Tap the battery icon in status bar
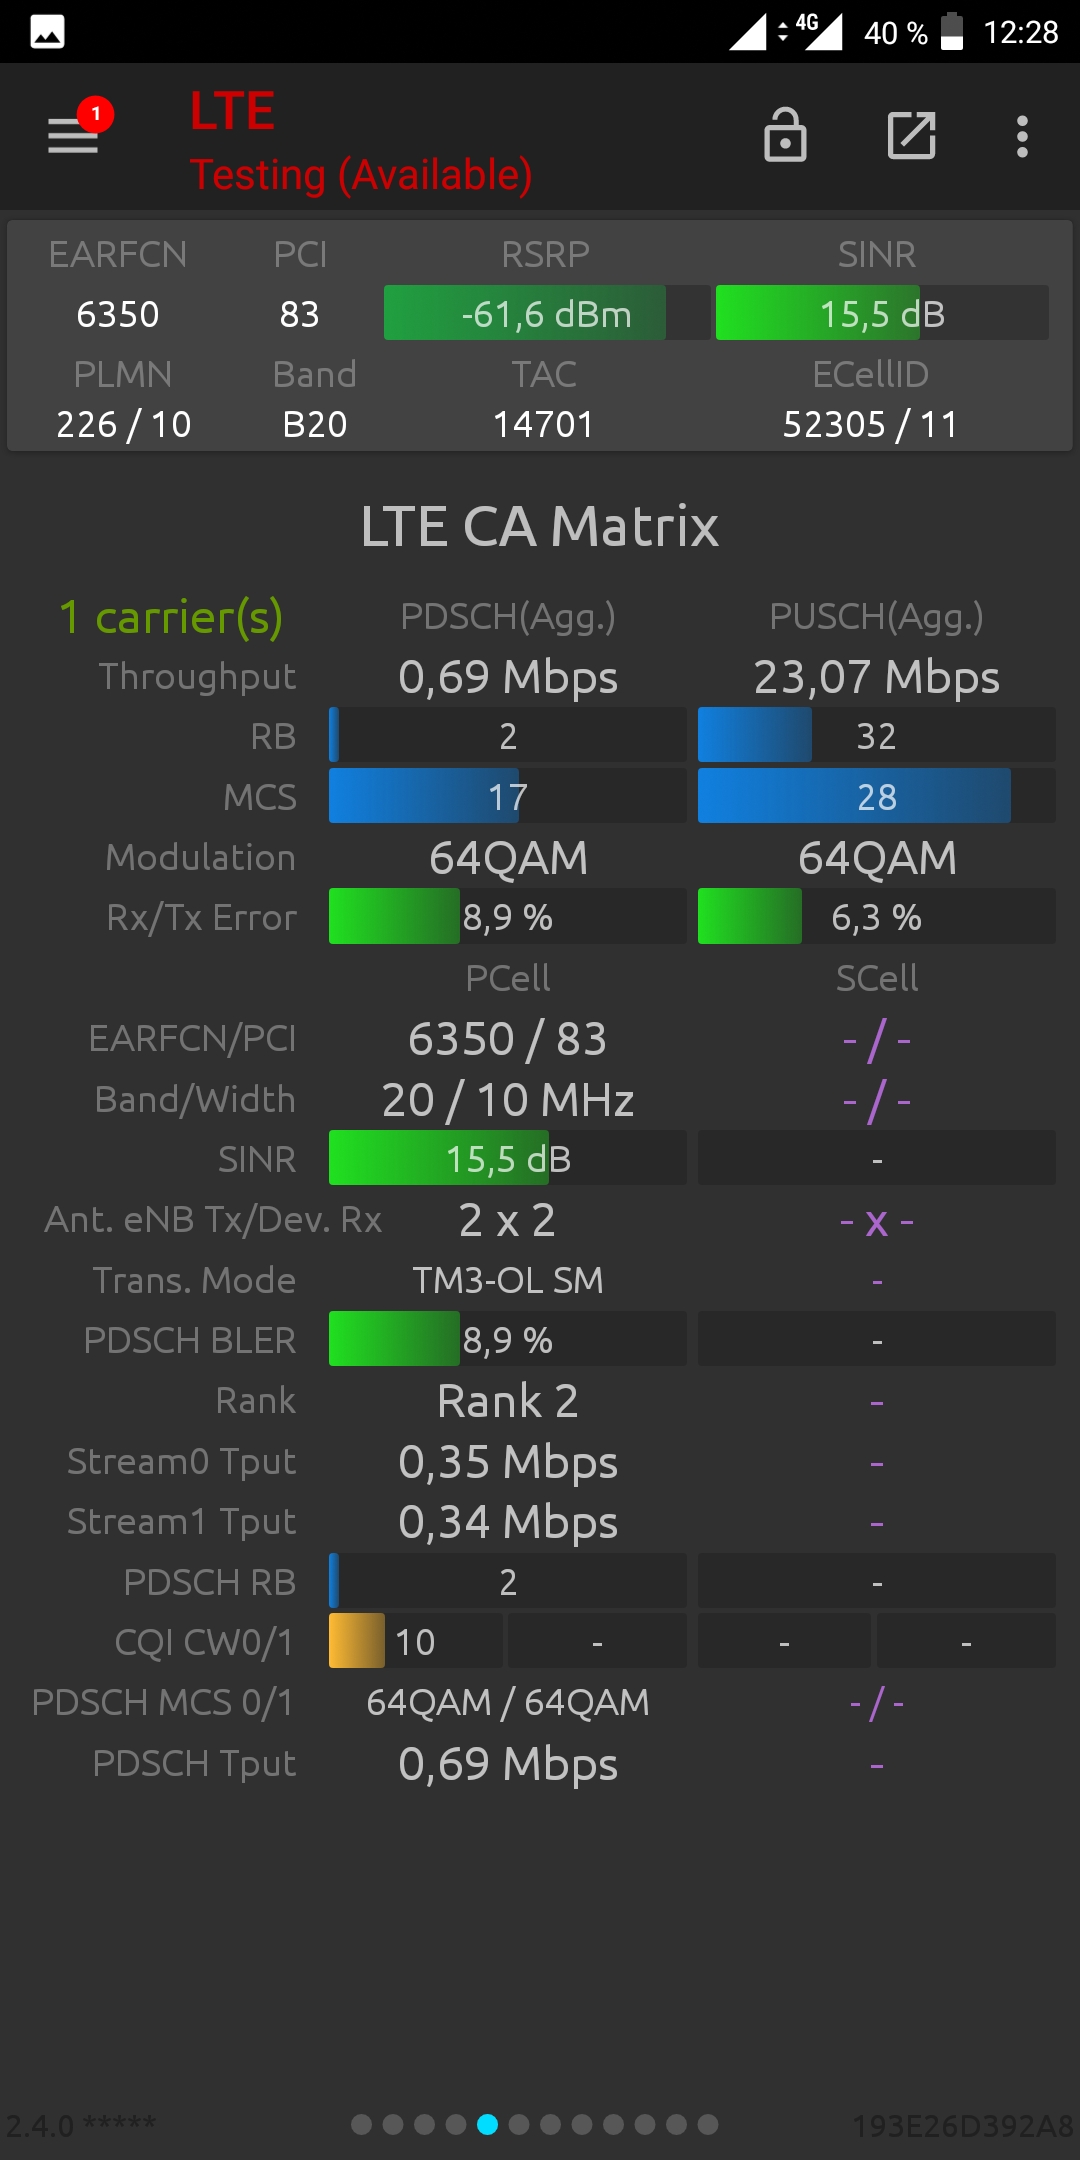The image size is (1080, 2160). click(952, 31)
